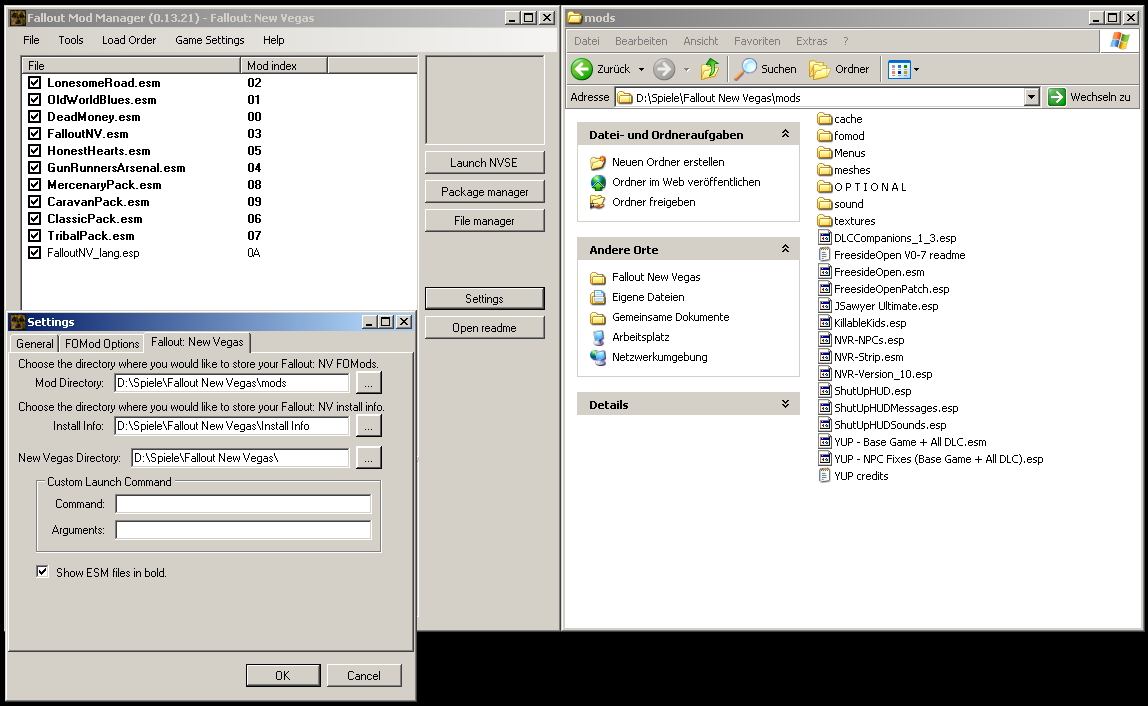The height and width of the screenshot is (706, 1148).
Task: Select the DLCCompanions_1_3.esp file icon
Action: tap(825, 237)
